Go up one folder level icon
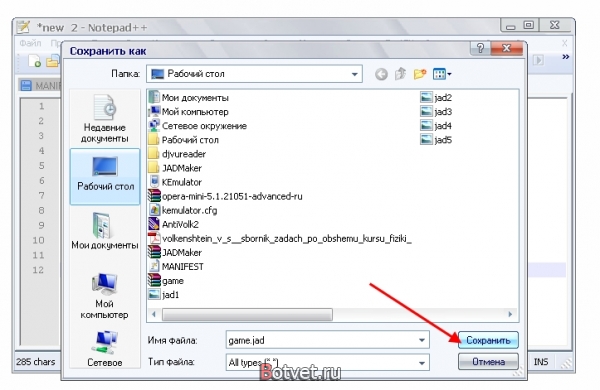 coord(400,73)
